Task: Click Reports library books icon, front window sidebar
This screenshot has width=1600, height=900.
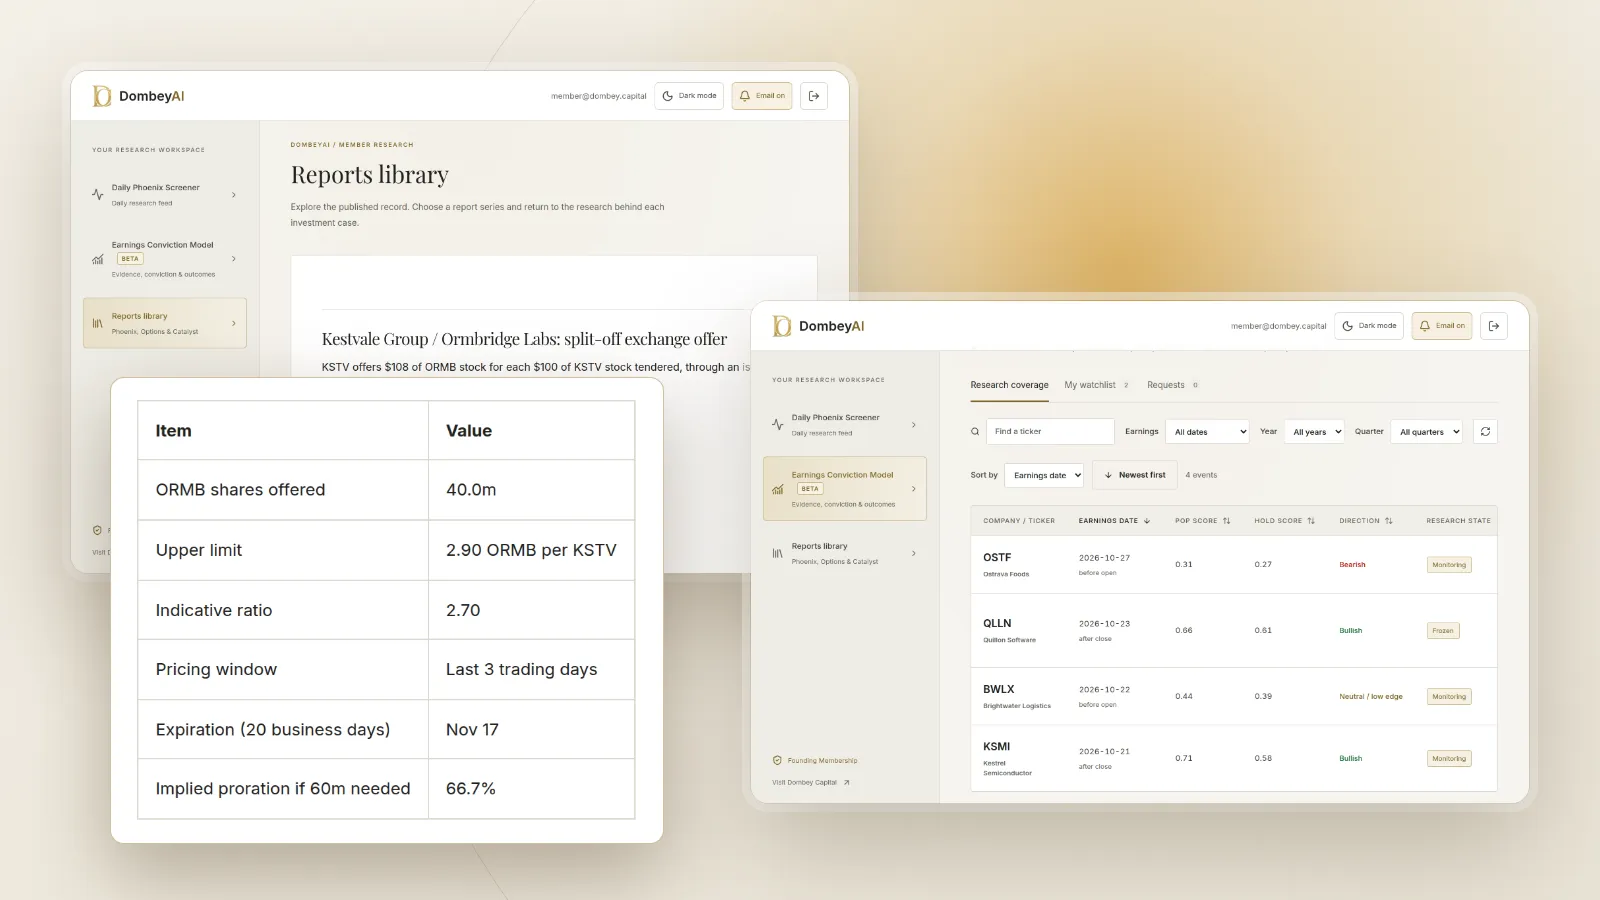Action: tap(777, 553)
